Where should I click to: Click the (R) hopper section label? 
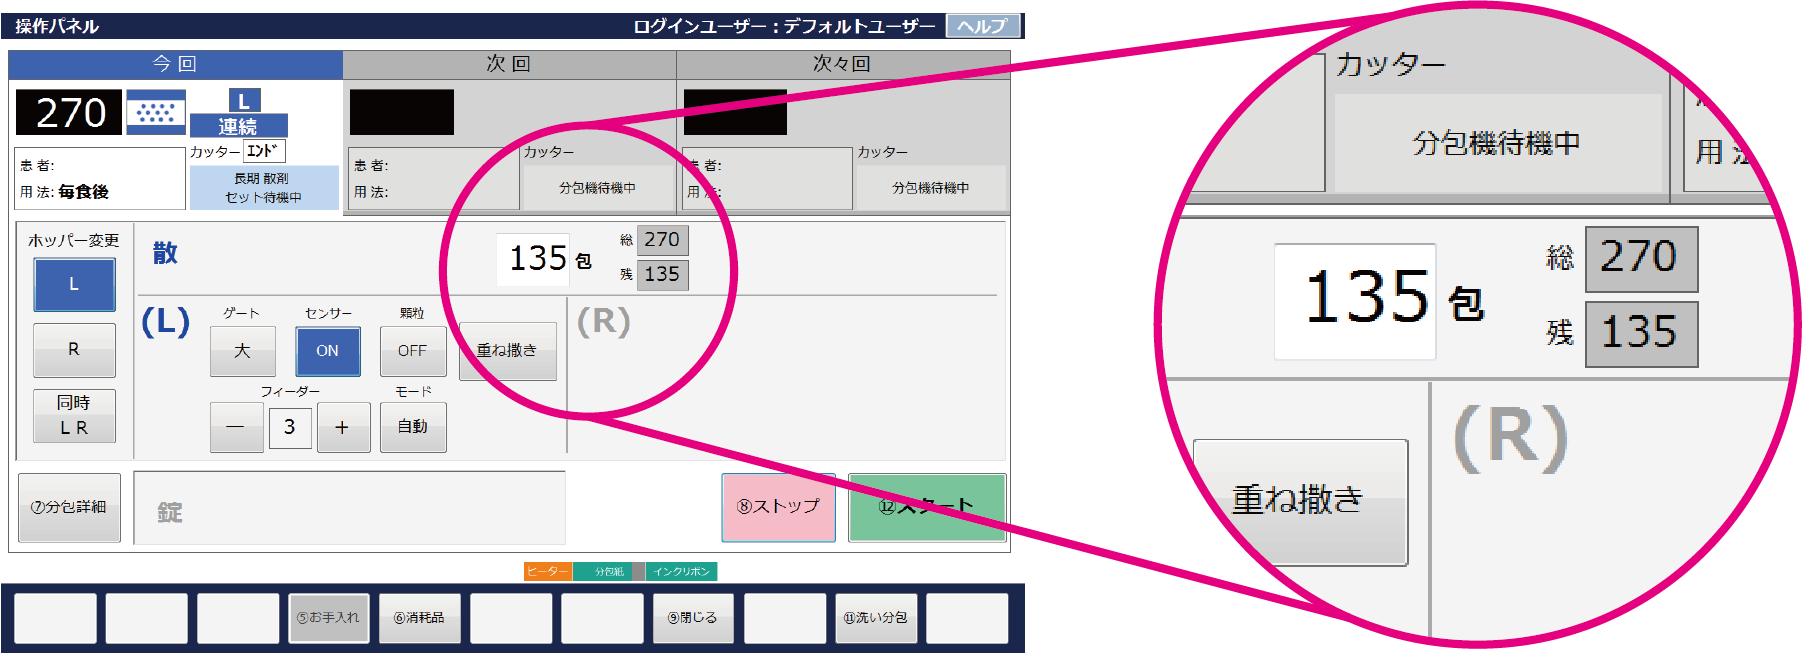coord(604,321)
